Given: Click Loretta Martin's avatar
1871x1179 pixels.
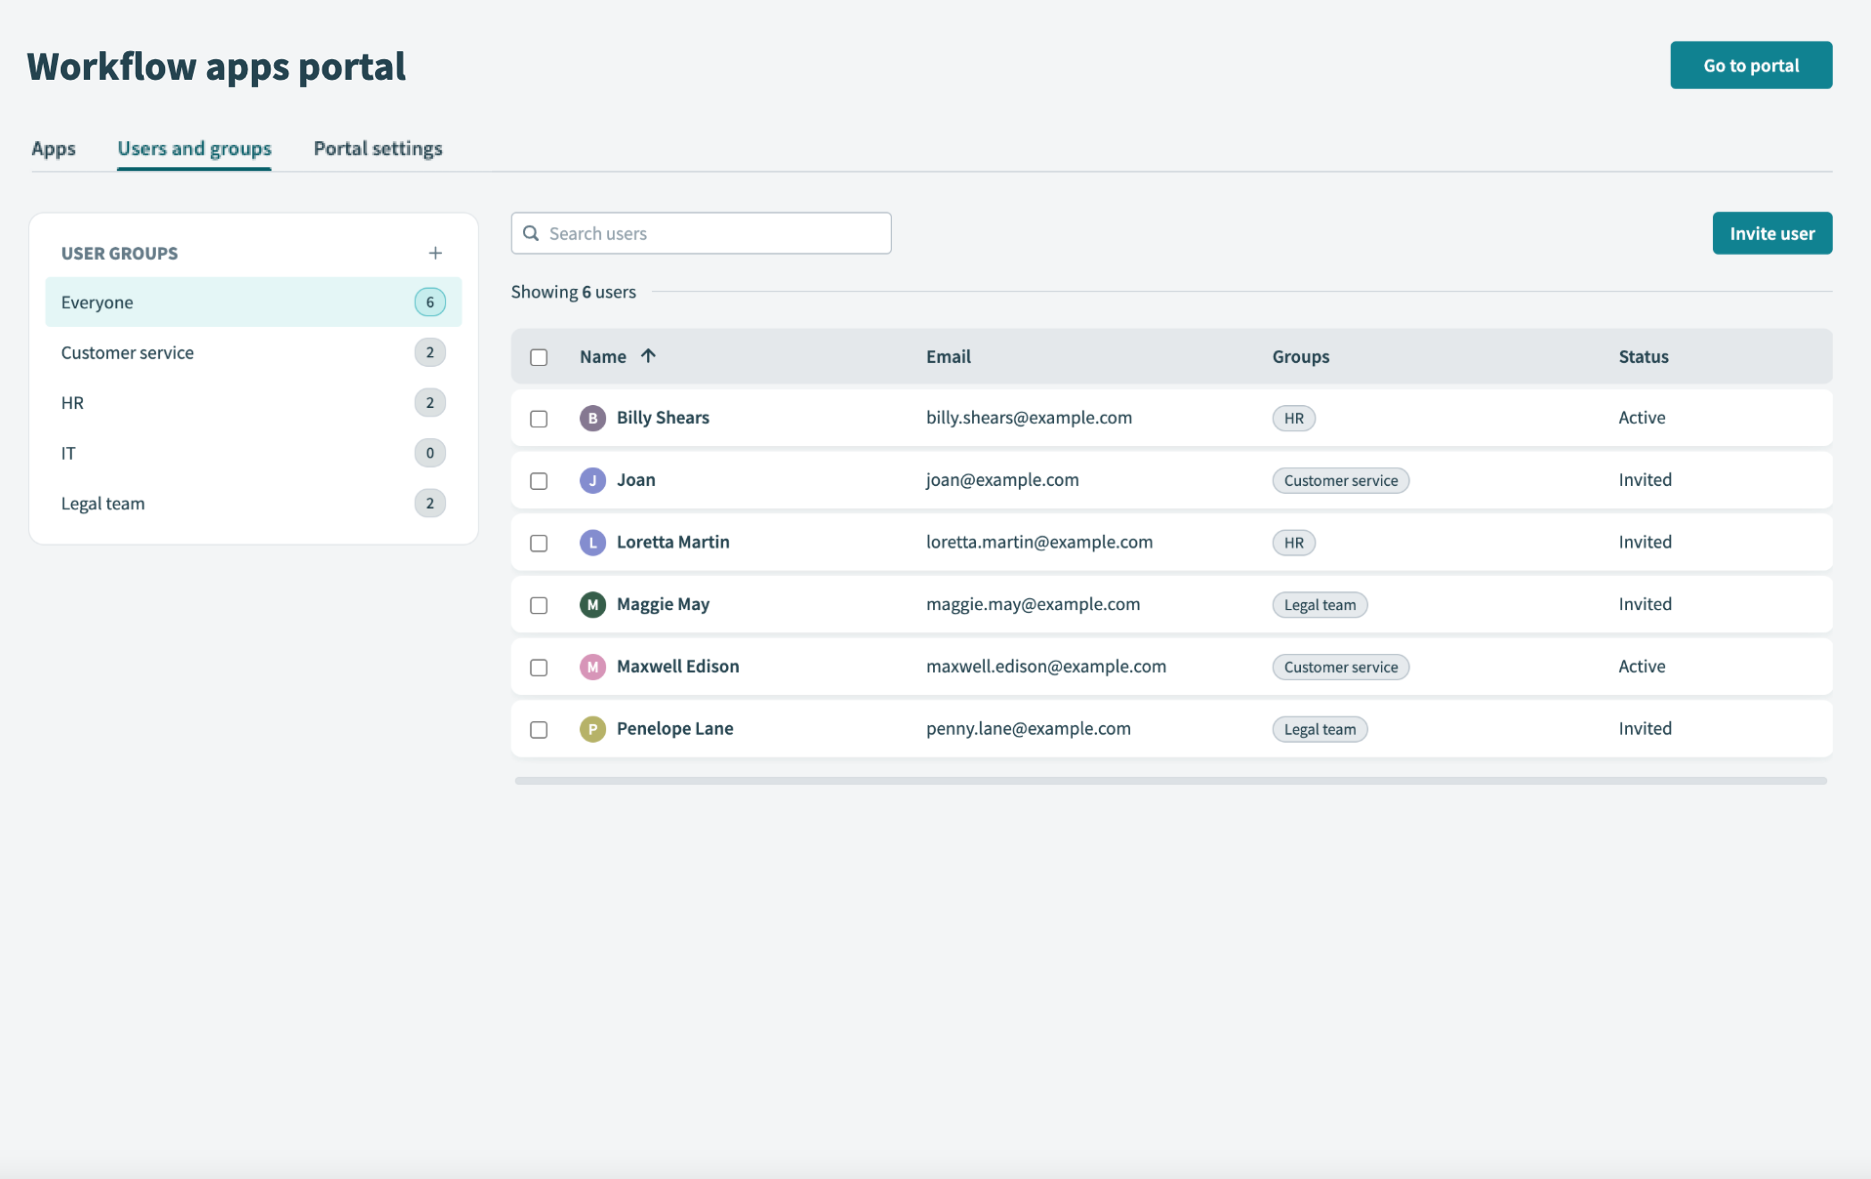Looking at the screenshot, I should pos(592,542).
